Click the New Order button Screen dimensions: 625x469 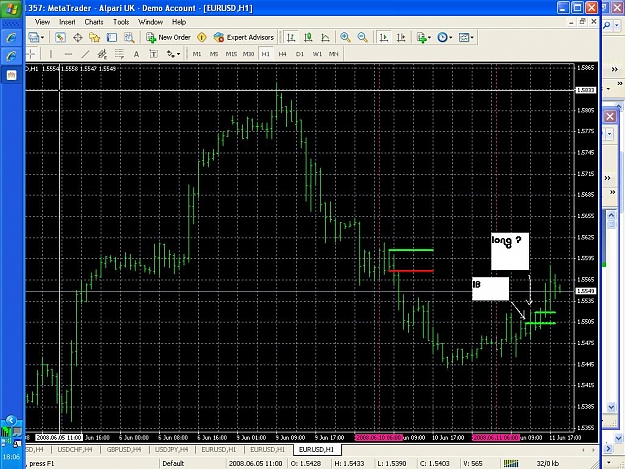(x=168, y=37)
